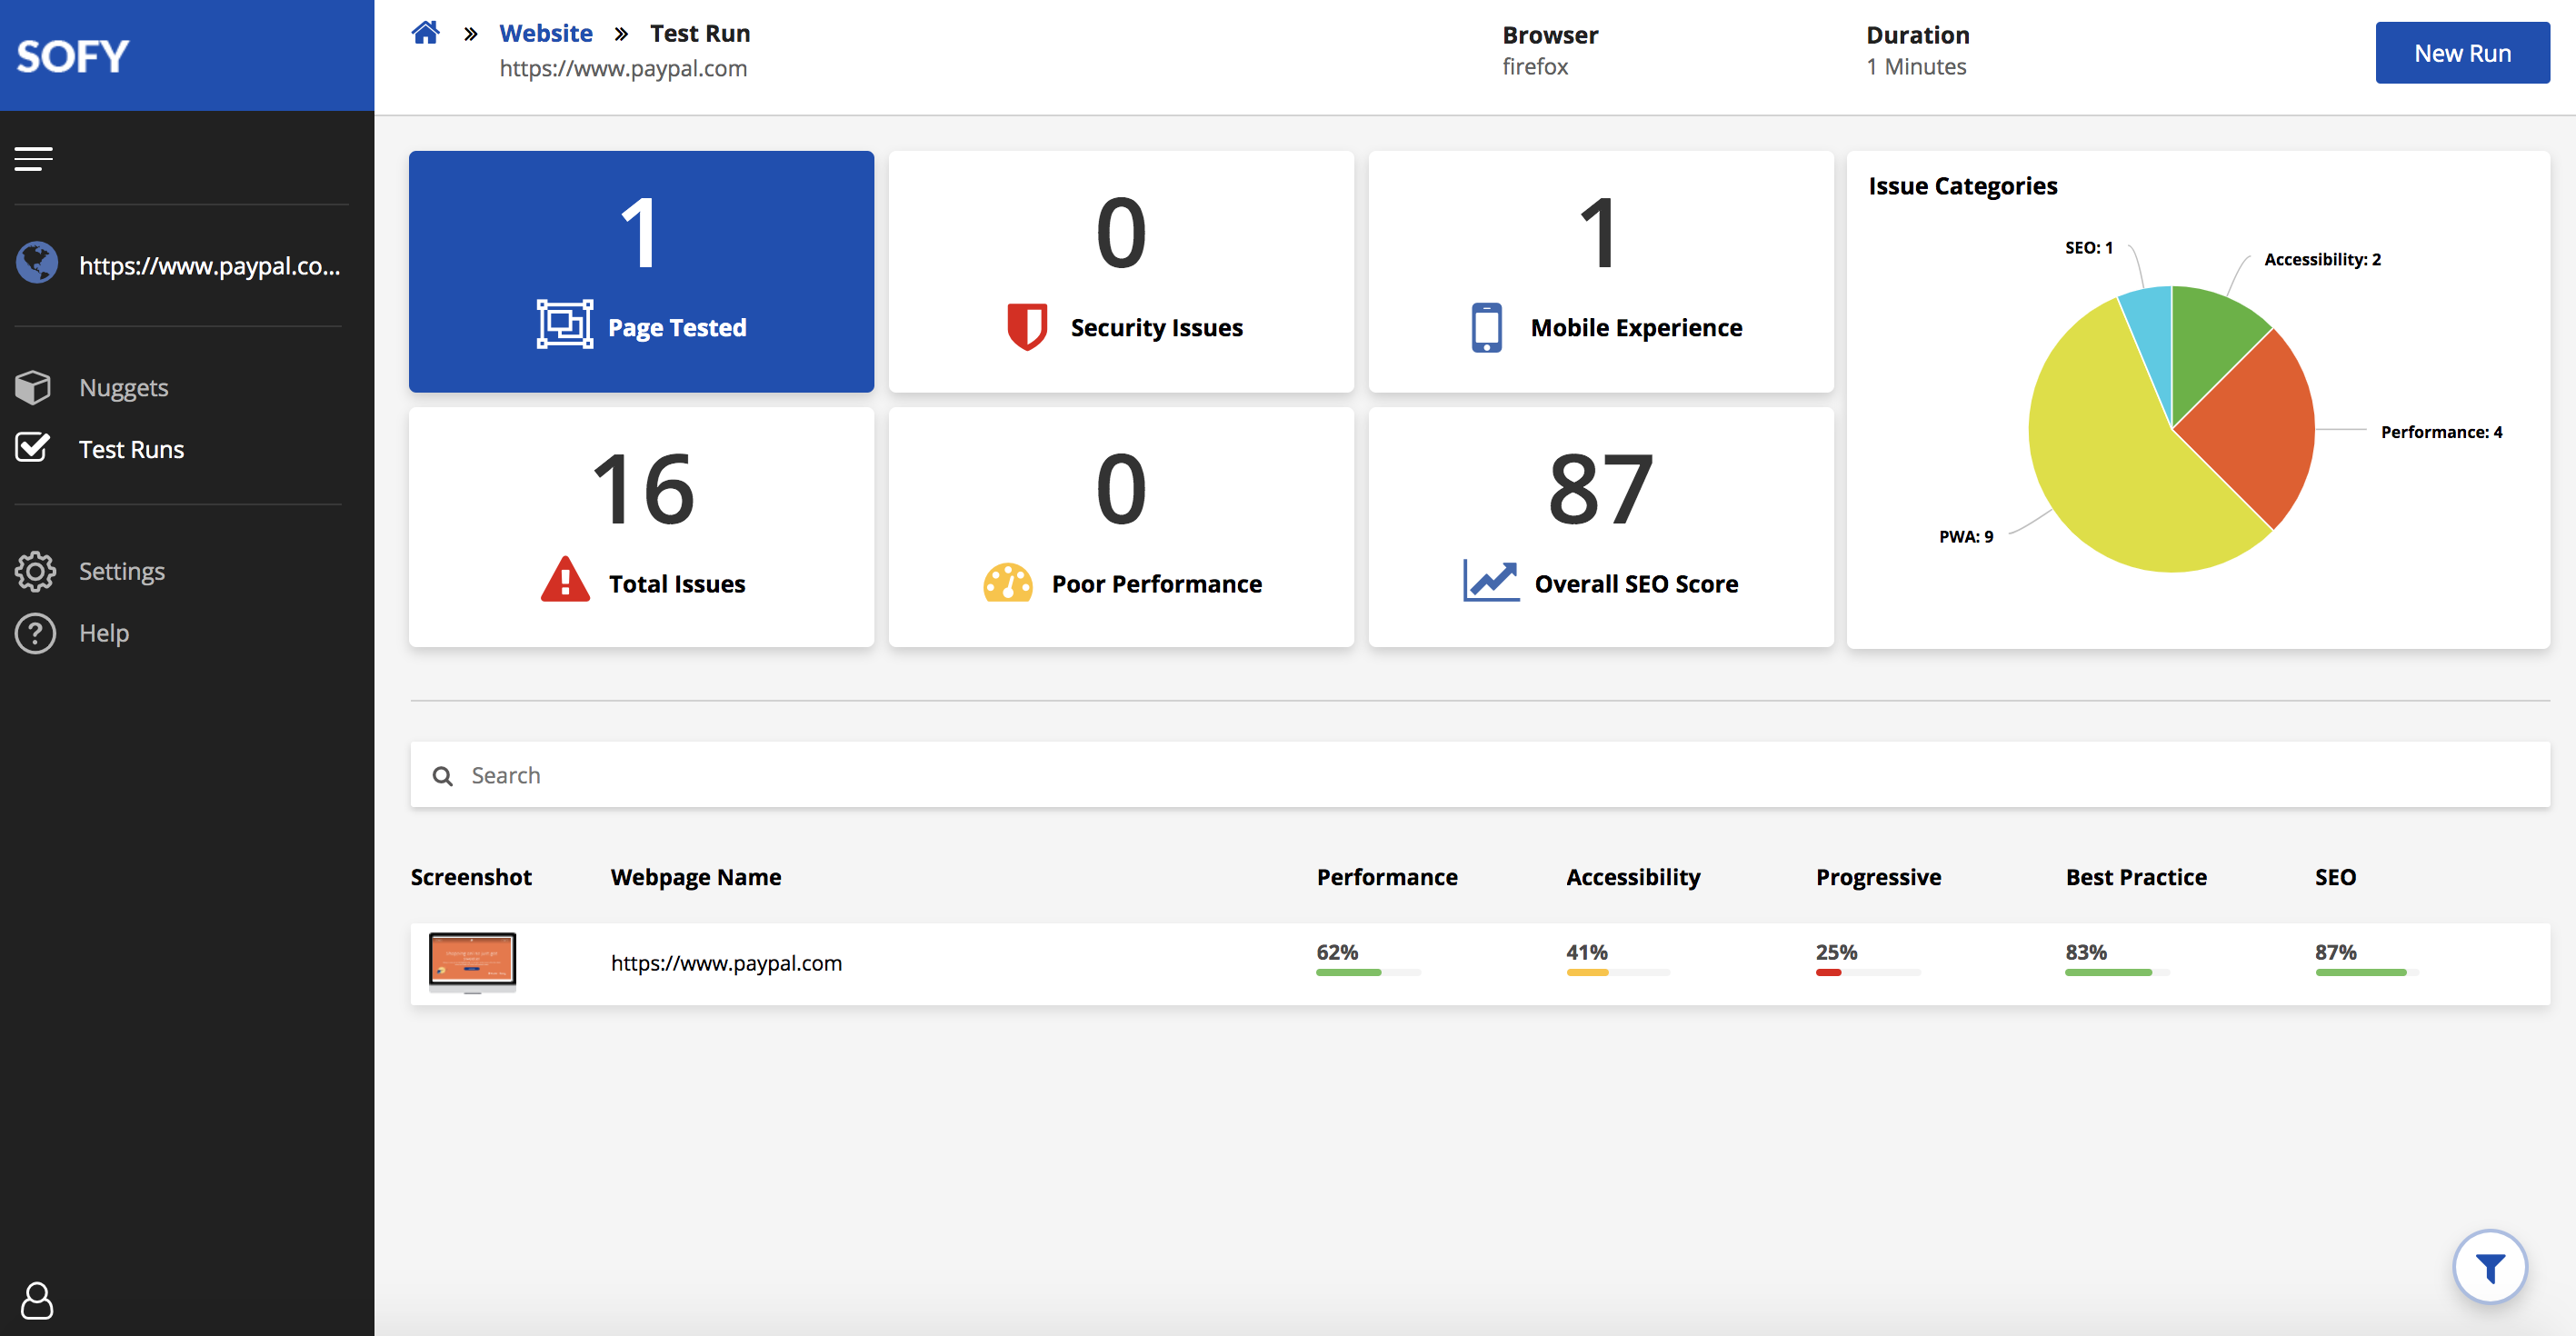Click the Security Issues shield icon
The image size is (2576, 1336).
pyautogui.click(x=1027, y=327)
